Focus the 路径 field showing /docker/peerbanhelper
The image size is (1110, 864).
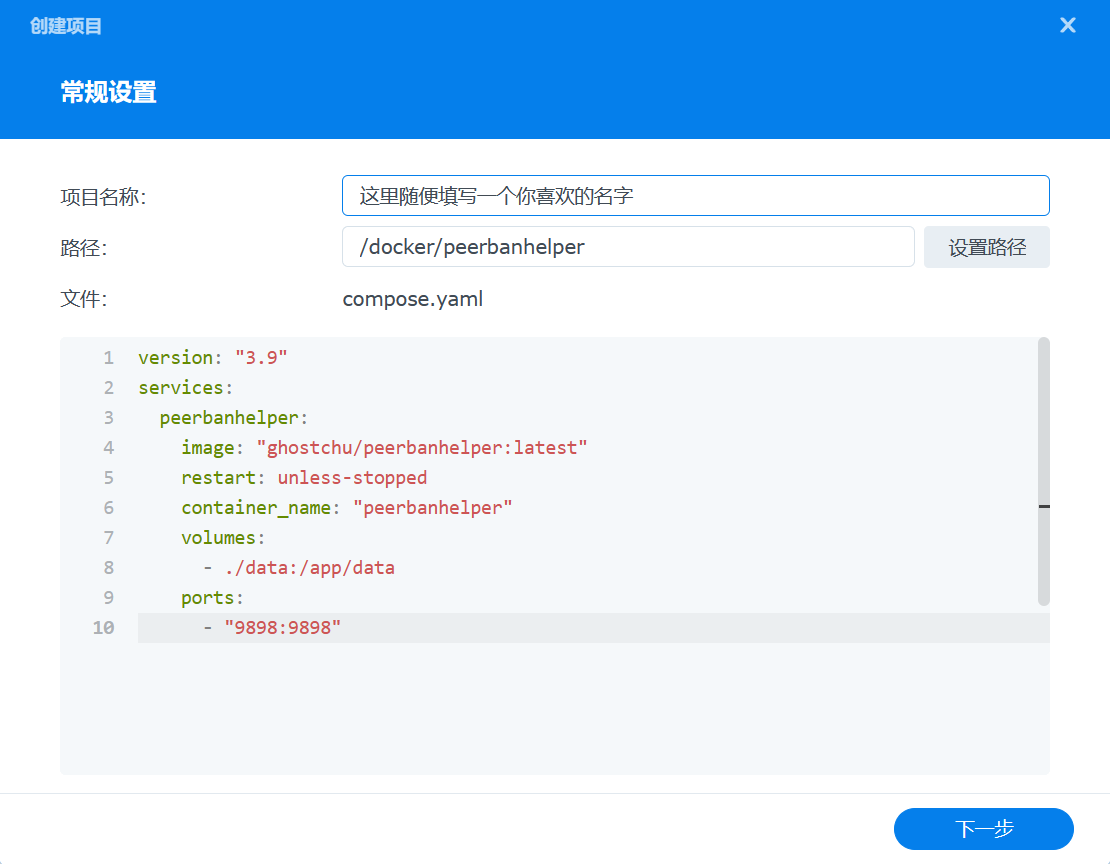tap(627, 247)
